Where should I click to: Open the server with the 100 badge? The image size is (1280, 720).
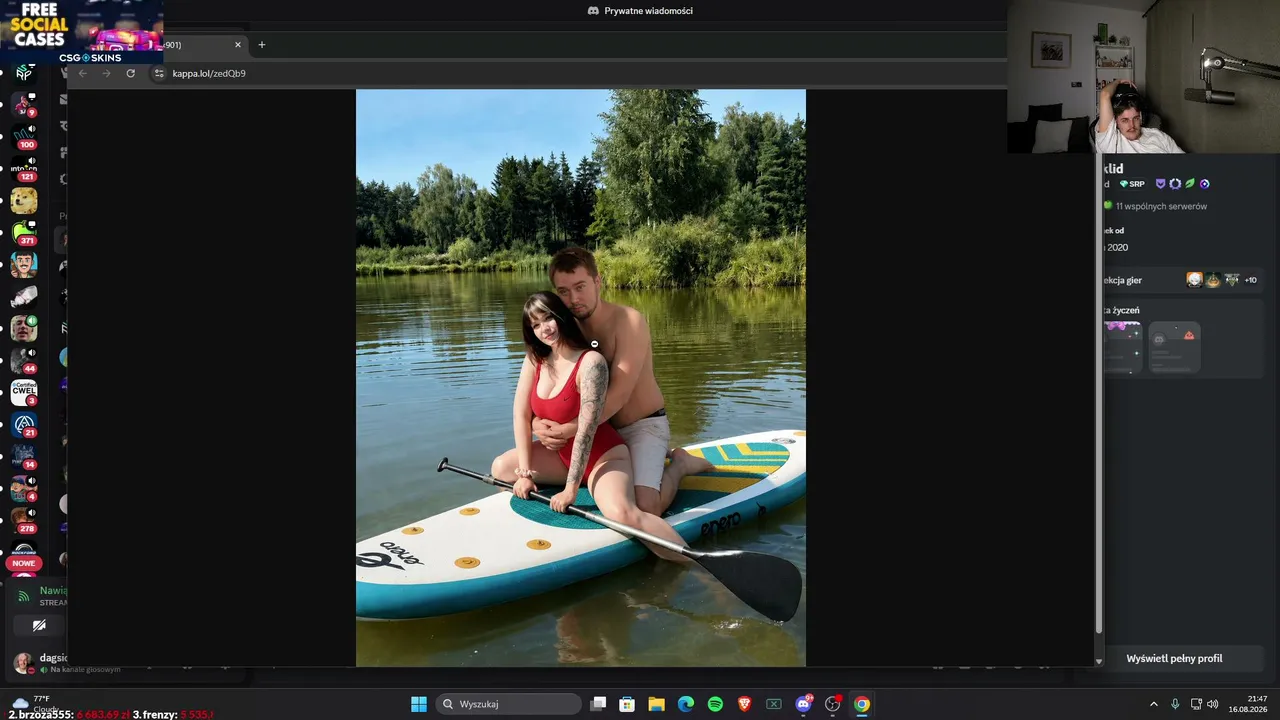[24, 136]
